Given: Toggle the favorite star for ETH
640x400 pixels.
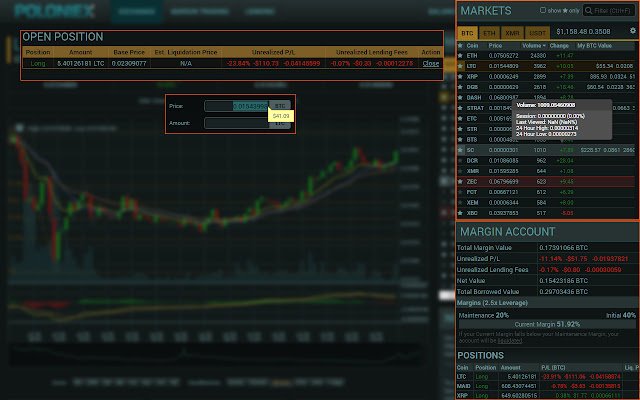Looking at the screenshot, I should (460, 56).
